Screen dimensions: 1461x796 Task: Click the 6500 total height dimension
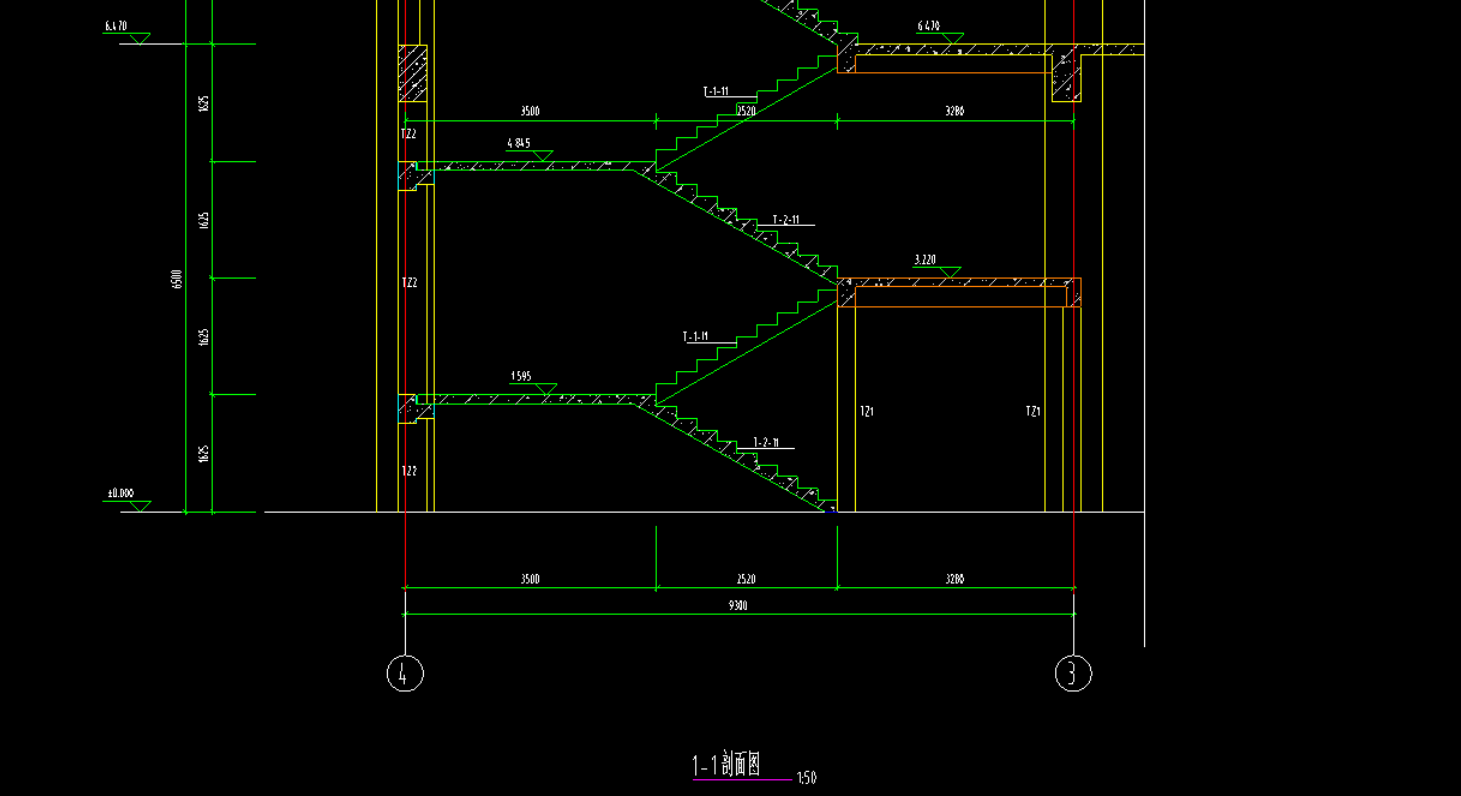click(x=177, y=279)
